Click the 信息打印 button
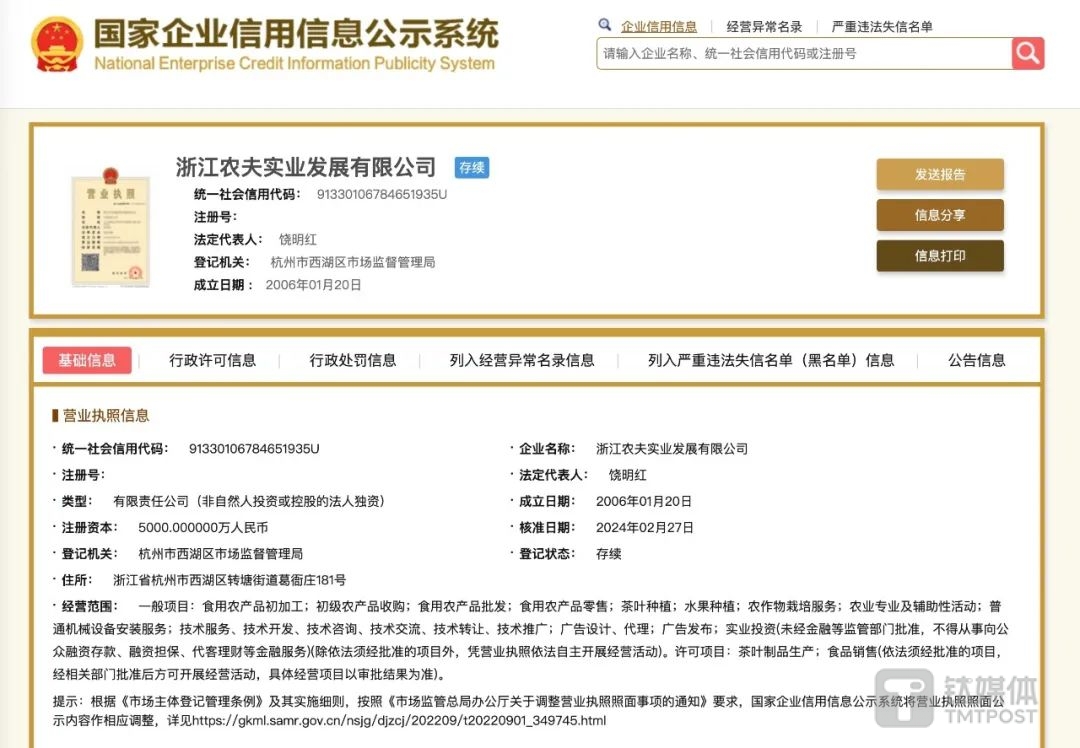This screenshot has width=1080, height=748. tap(940, 256)
